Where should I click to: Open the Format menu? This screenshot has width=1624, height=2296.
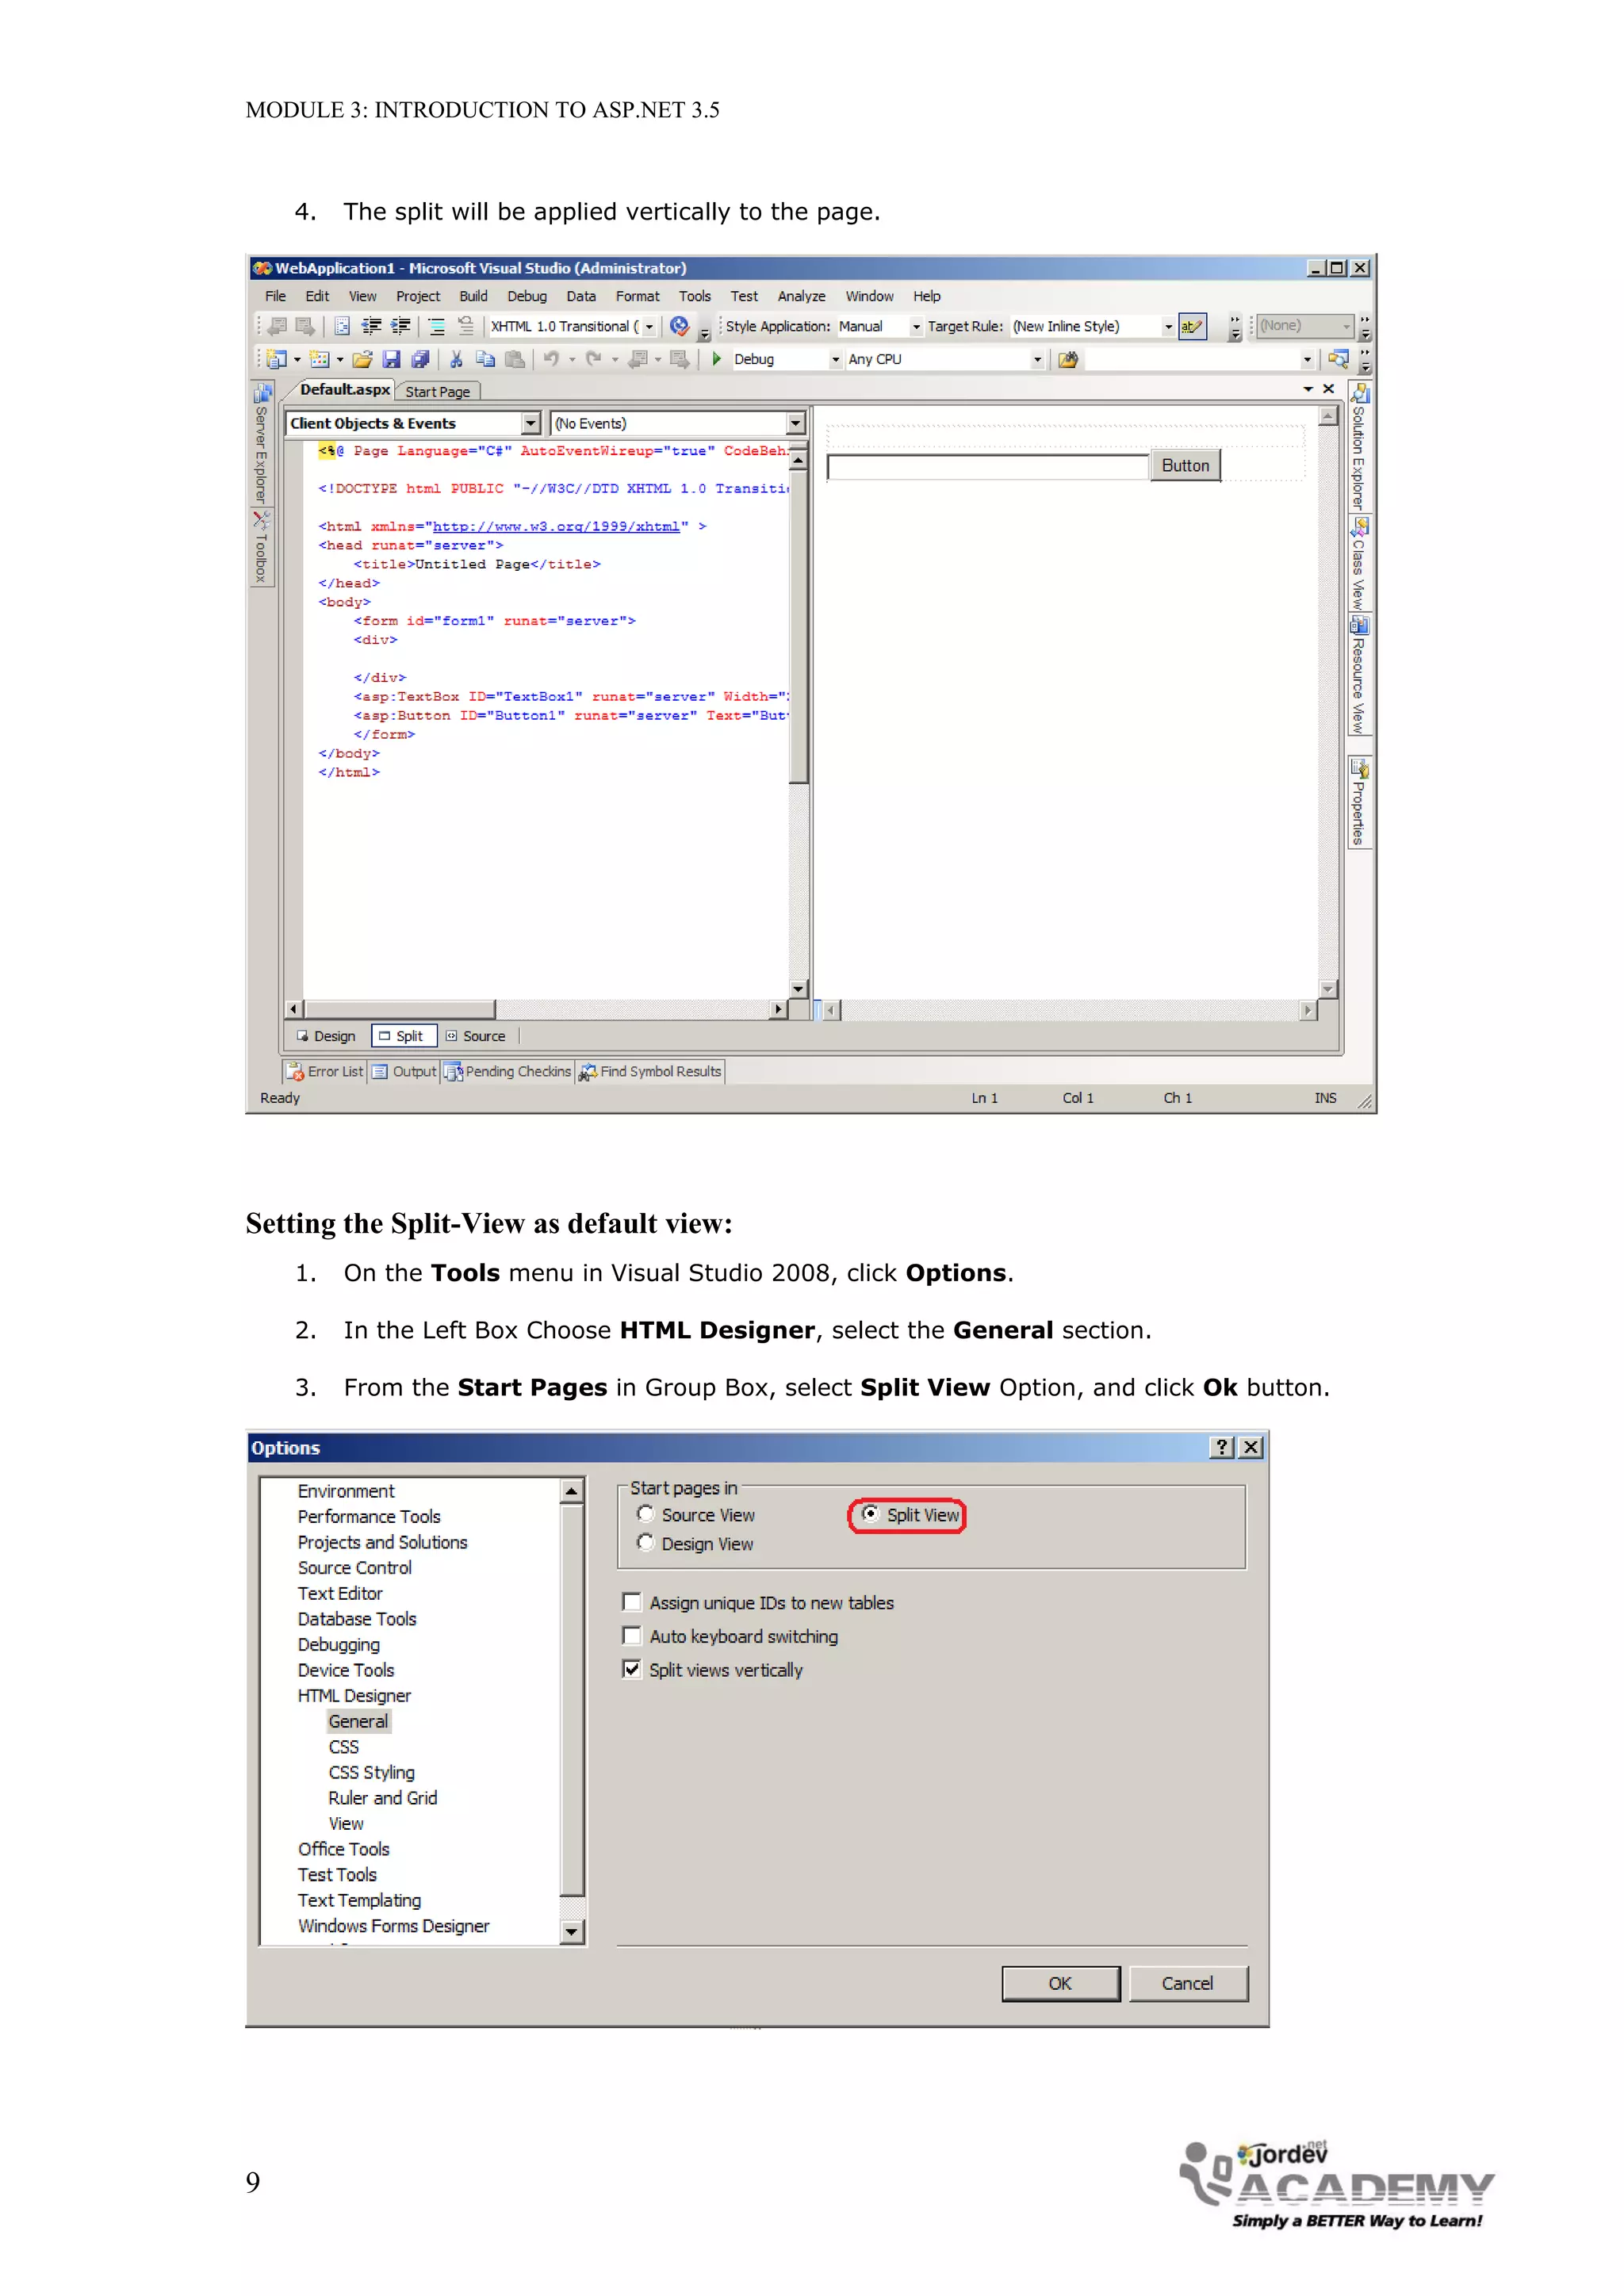tap(638, 296)
